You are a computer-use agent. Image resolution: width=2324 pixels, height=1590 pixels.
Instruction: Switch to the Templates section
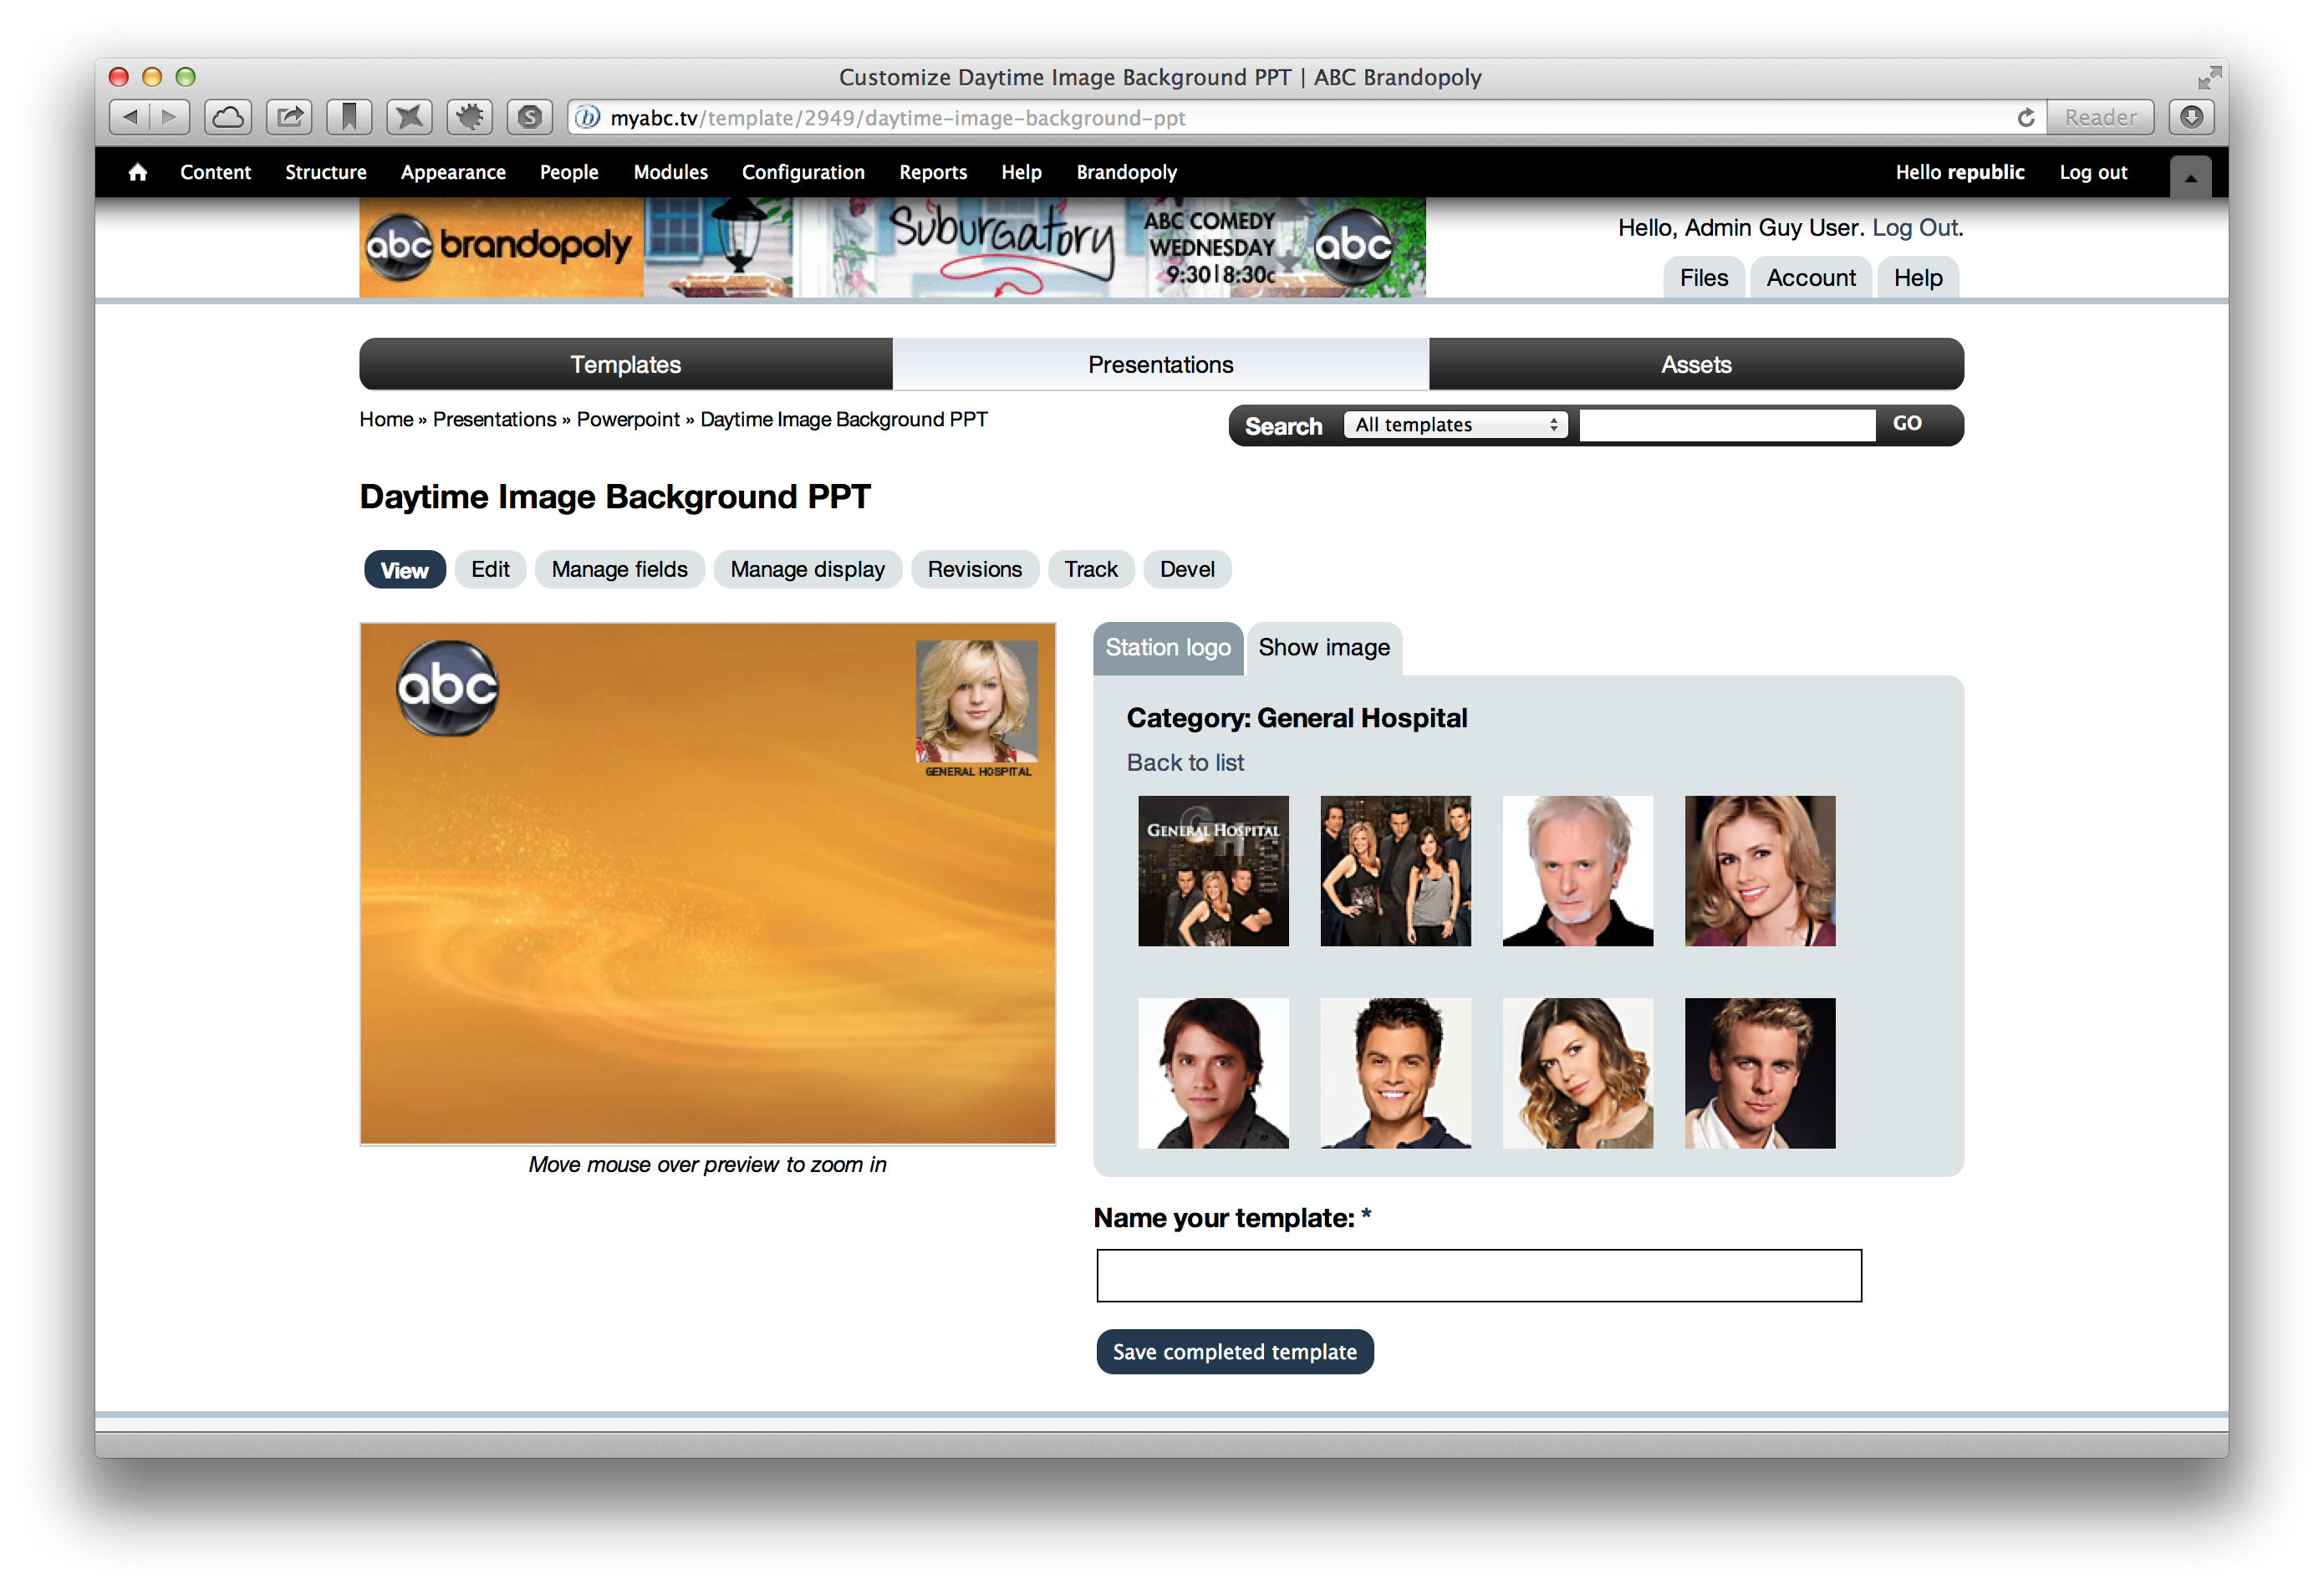626,364
